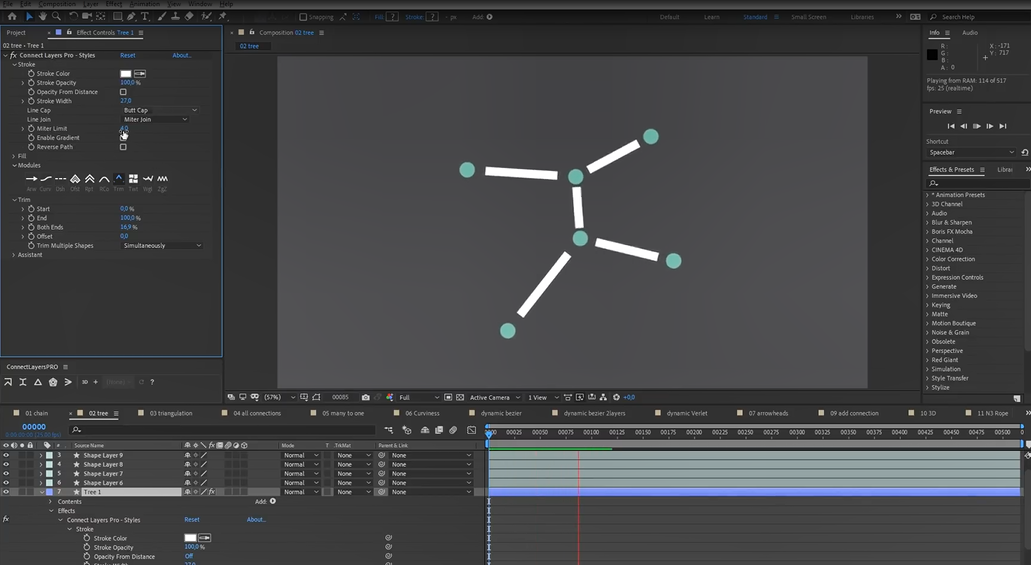
Task: Hide Tree 1 layer with eye icon
Action: 6,492
